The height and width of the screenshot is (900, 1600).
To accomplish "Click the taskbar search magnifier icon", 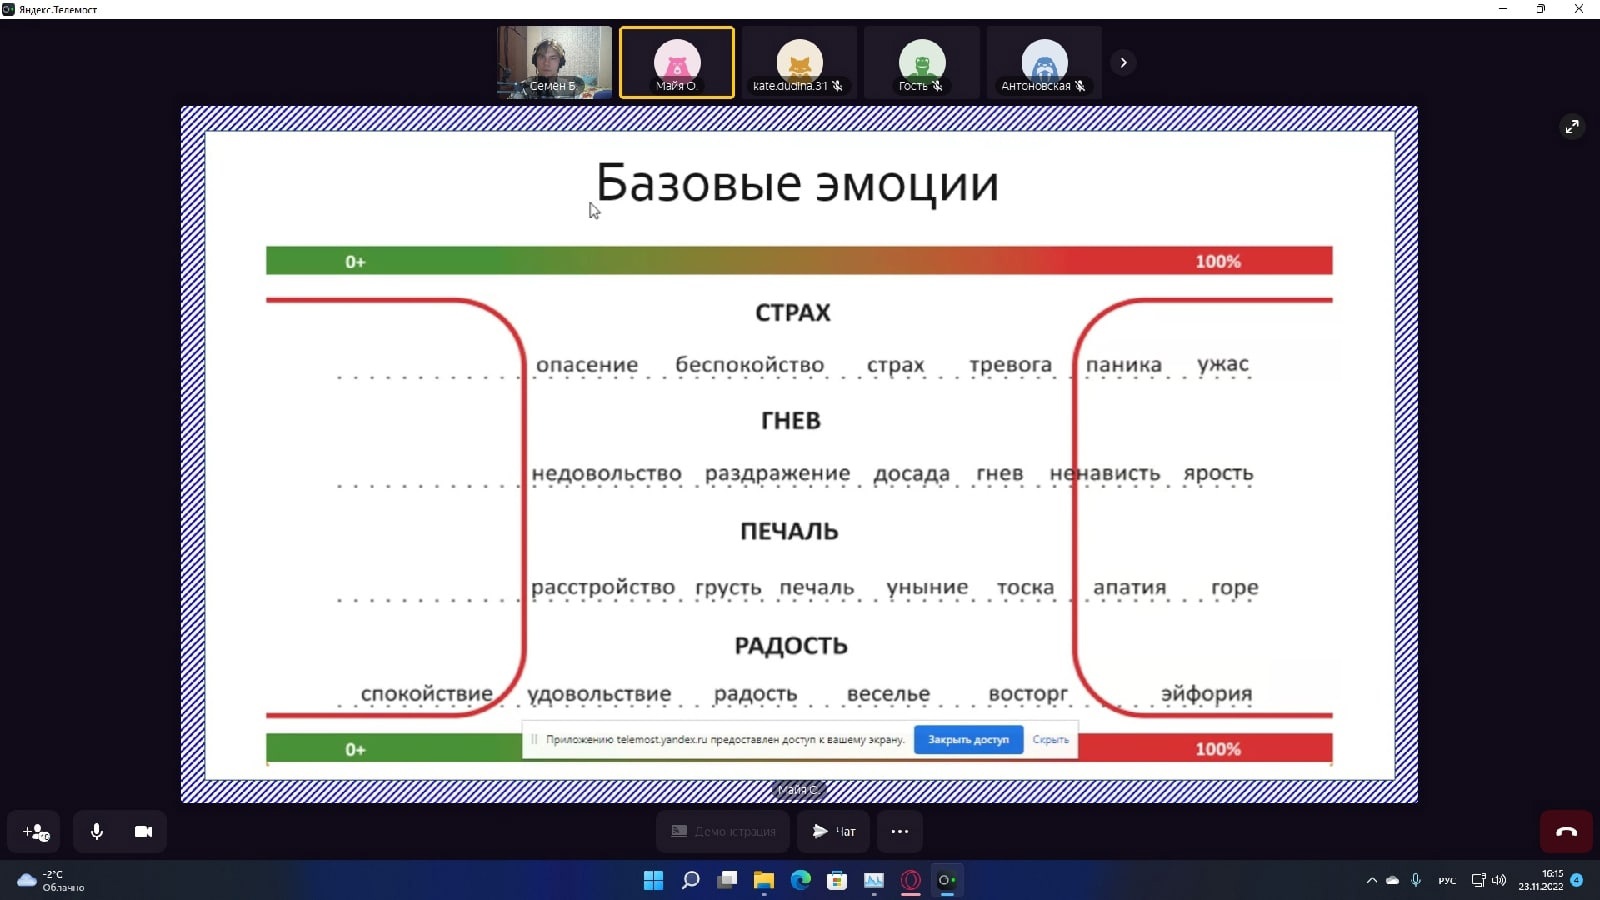I will pos(690,880).
